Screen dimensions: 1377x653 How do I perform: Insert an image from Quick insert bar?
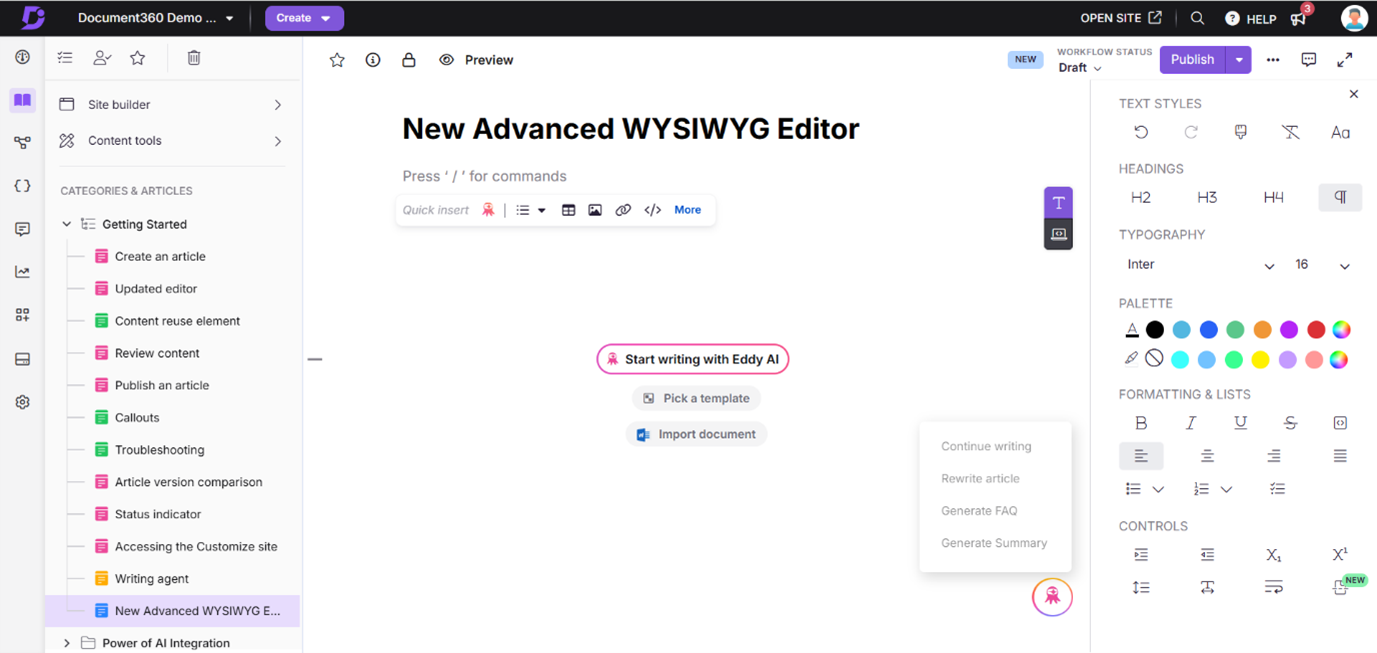[595, 210]
